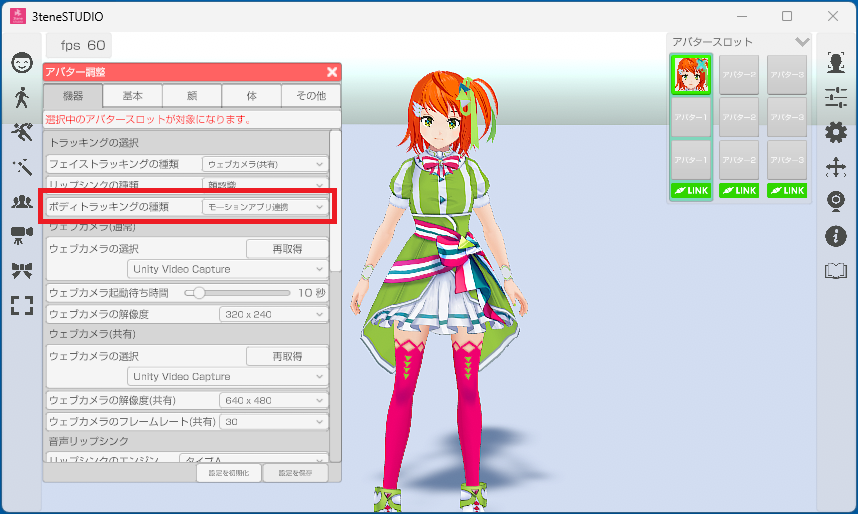
Task: Toggle the fullscreen brackets icon
Action: 22,305
